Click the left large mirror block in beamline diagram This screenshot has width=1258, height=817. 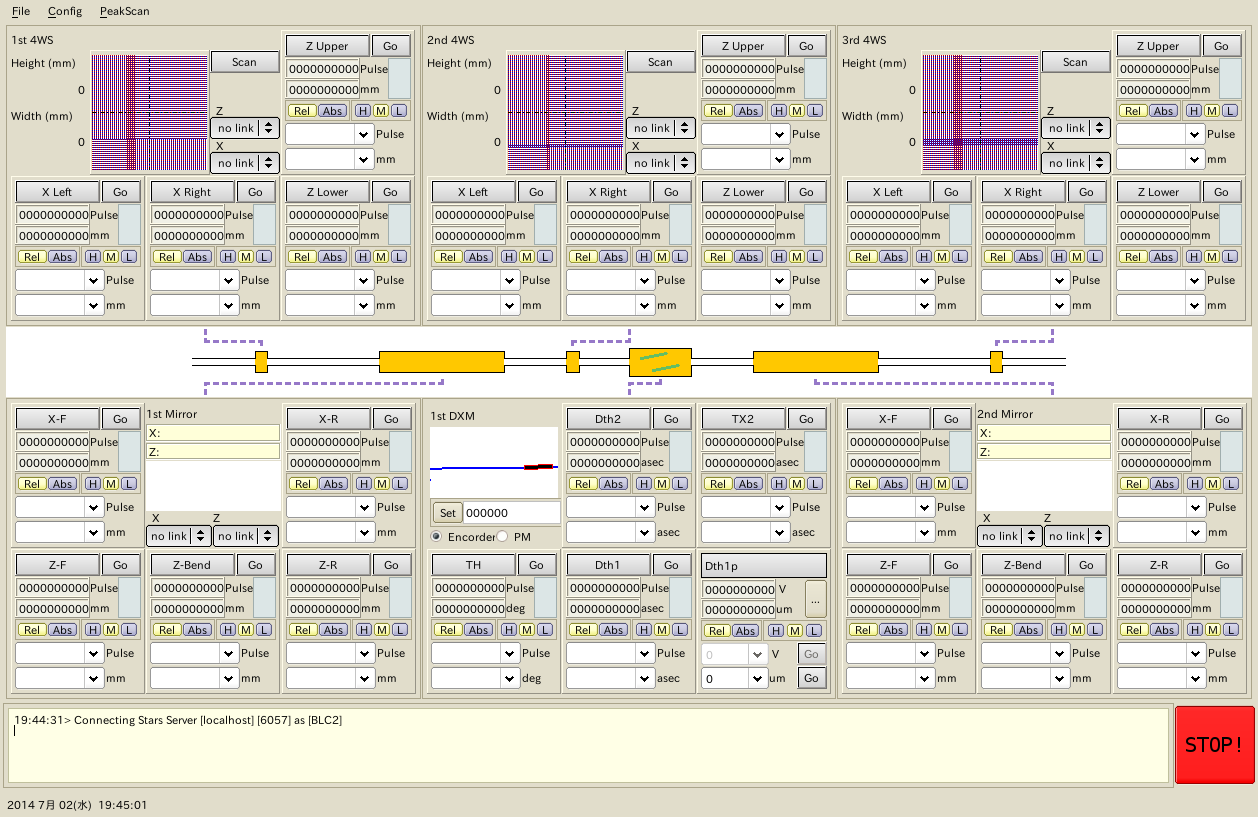[441, 361]
